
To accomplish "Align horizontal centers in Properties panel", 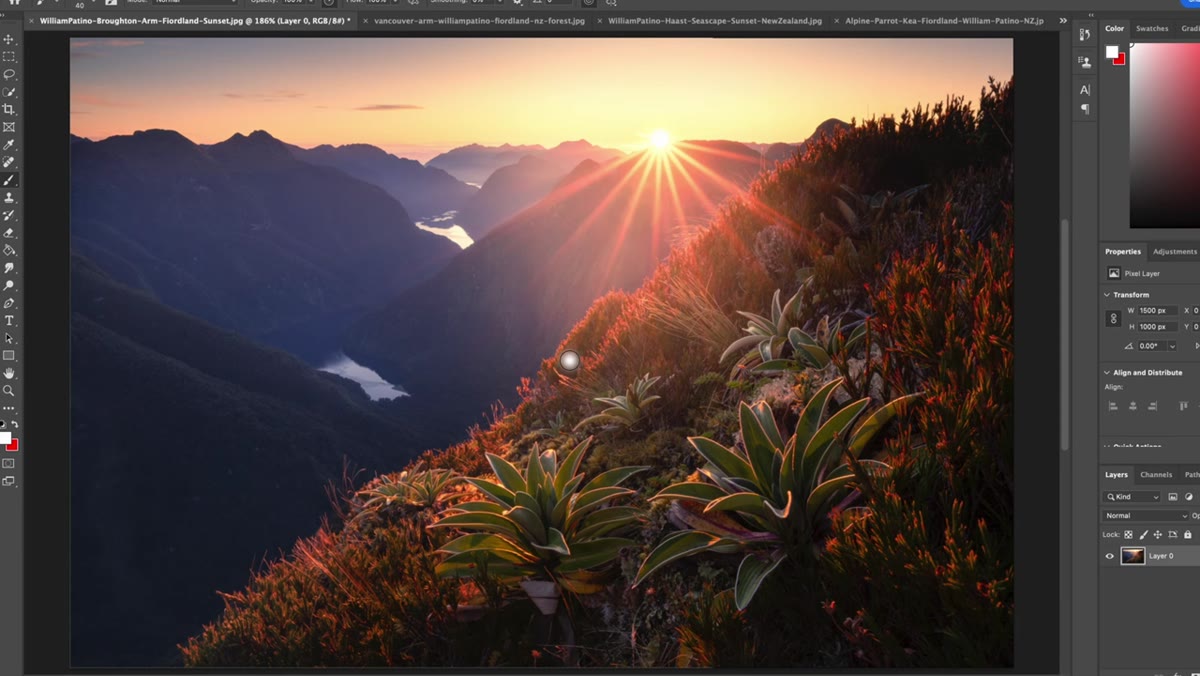I will pos(1132,405).
